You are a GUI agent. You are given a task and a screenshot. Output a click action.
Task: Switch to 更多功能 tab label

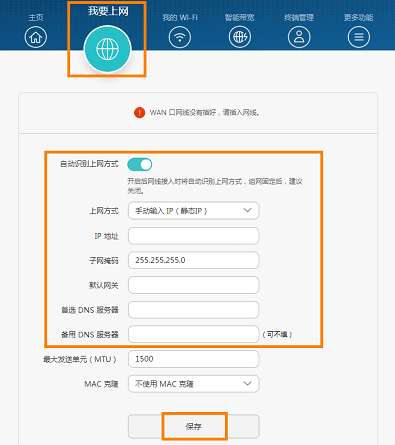[x=359, y=17]
